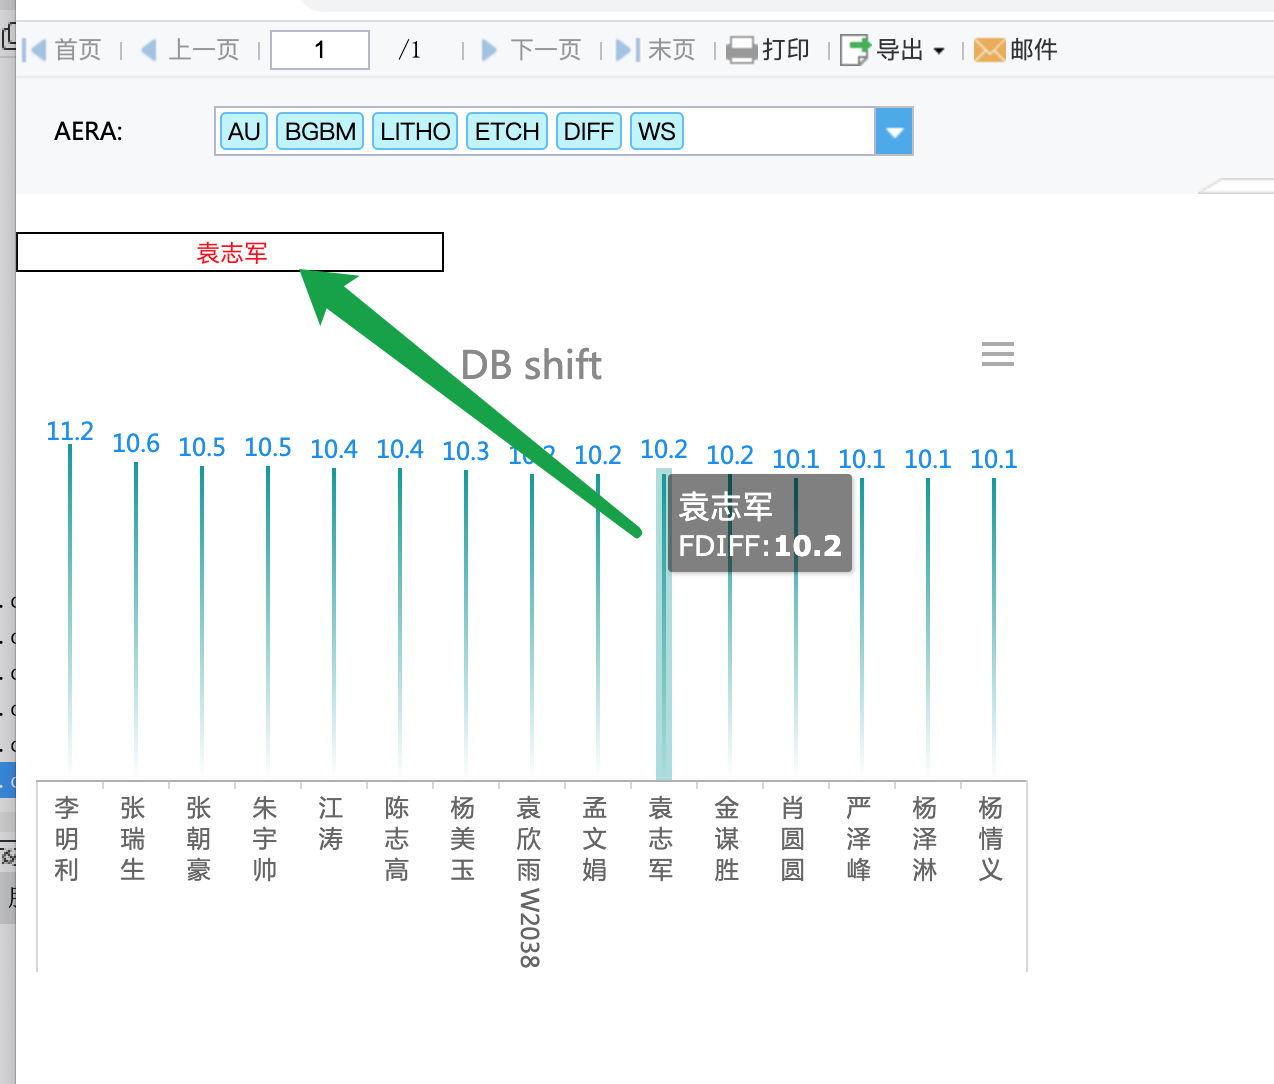Deselect the LITHO area tag
Screen dimensions: 1274x1084
pos(415,131)
